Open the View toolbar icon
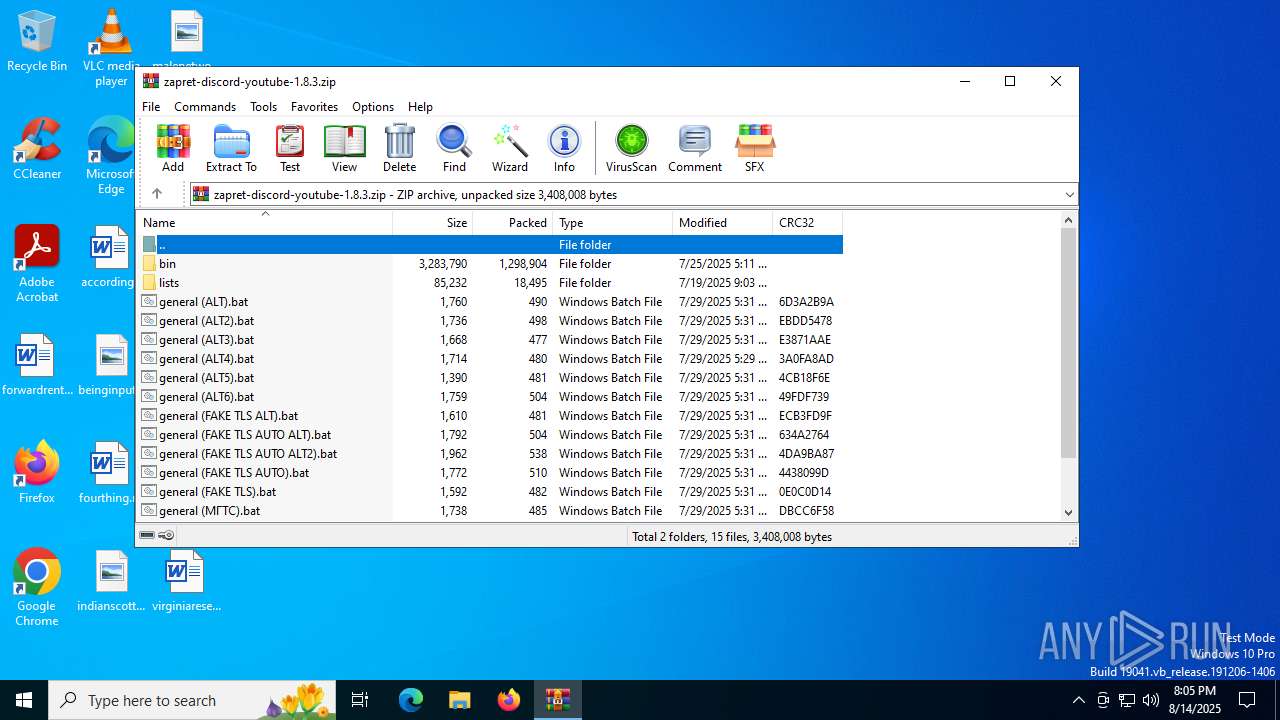Viewport: 1280px width, 720px height. point(344,149)
